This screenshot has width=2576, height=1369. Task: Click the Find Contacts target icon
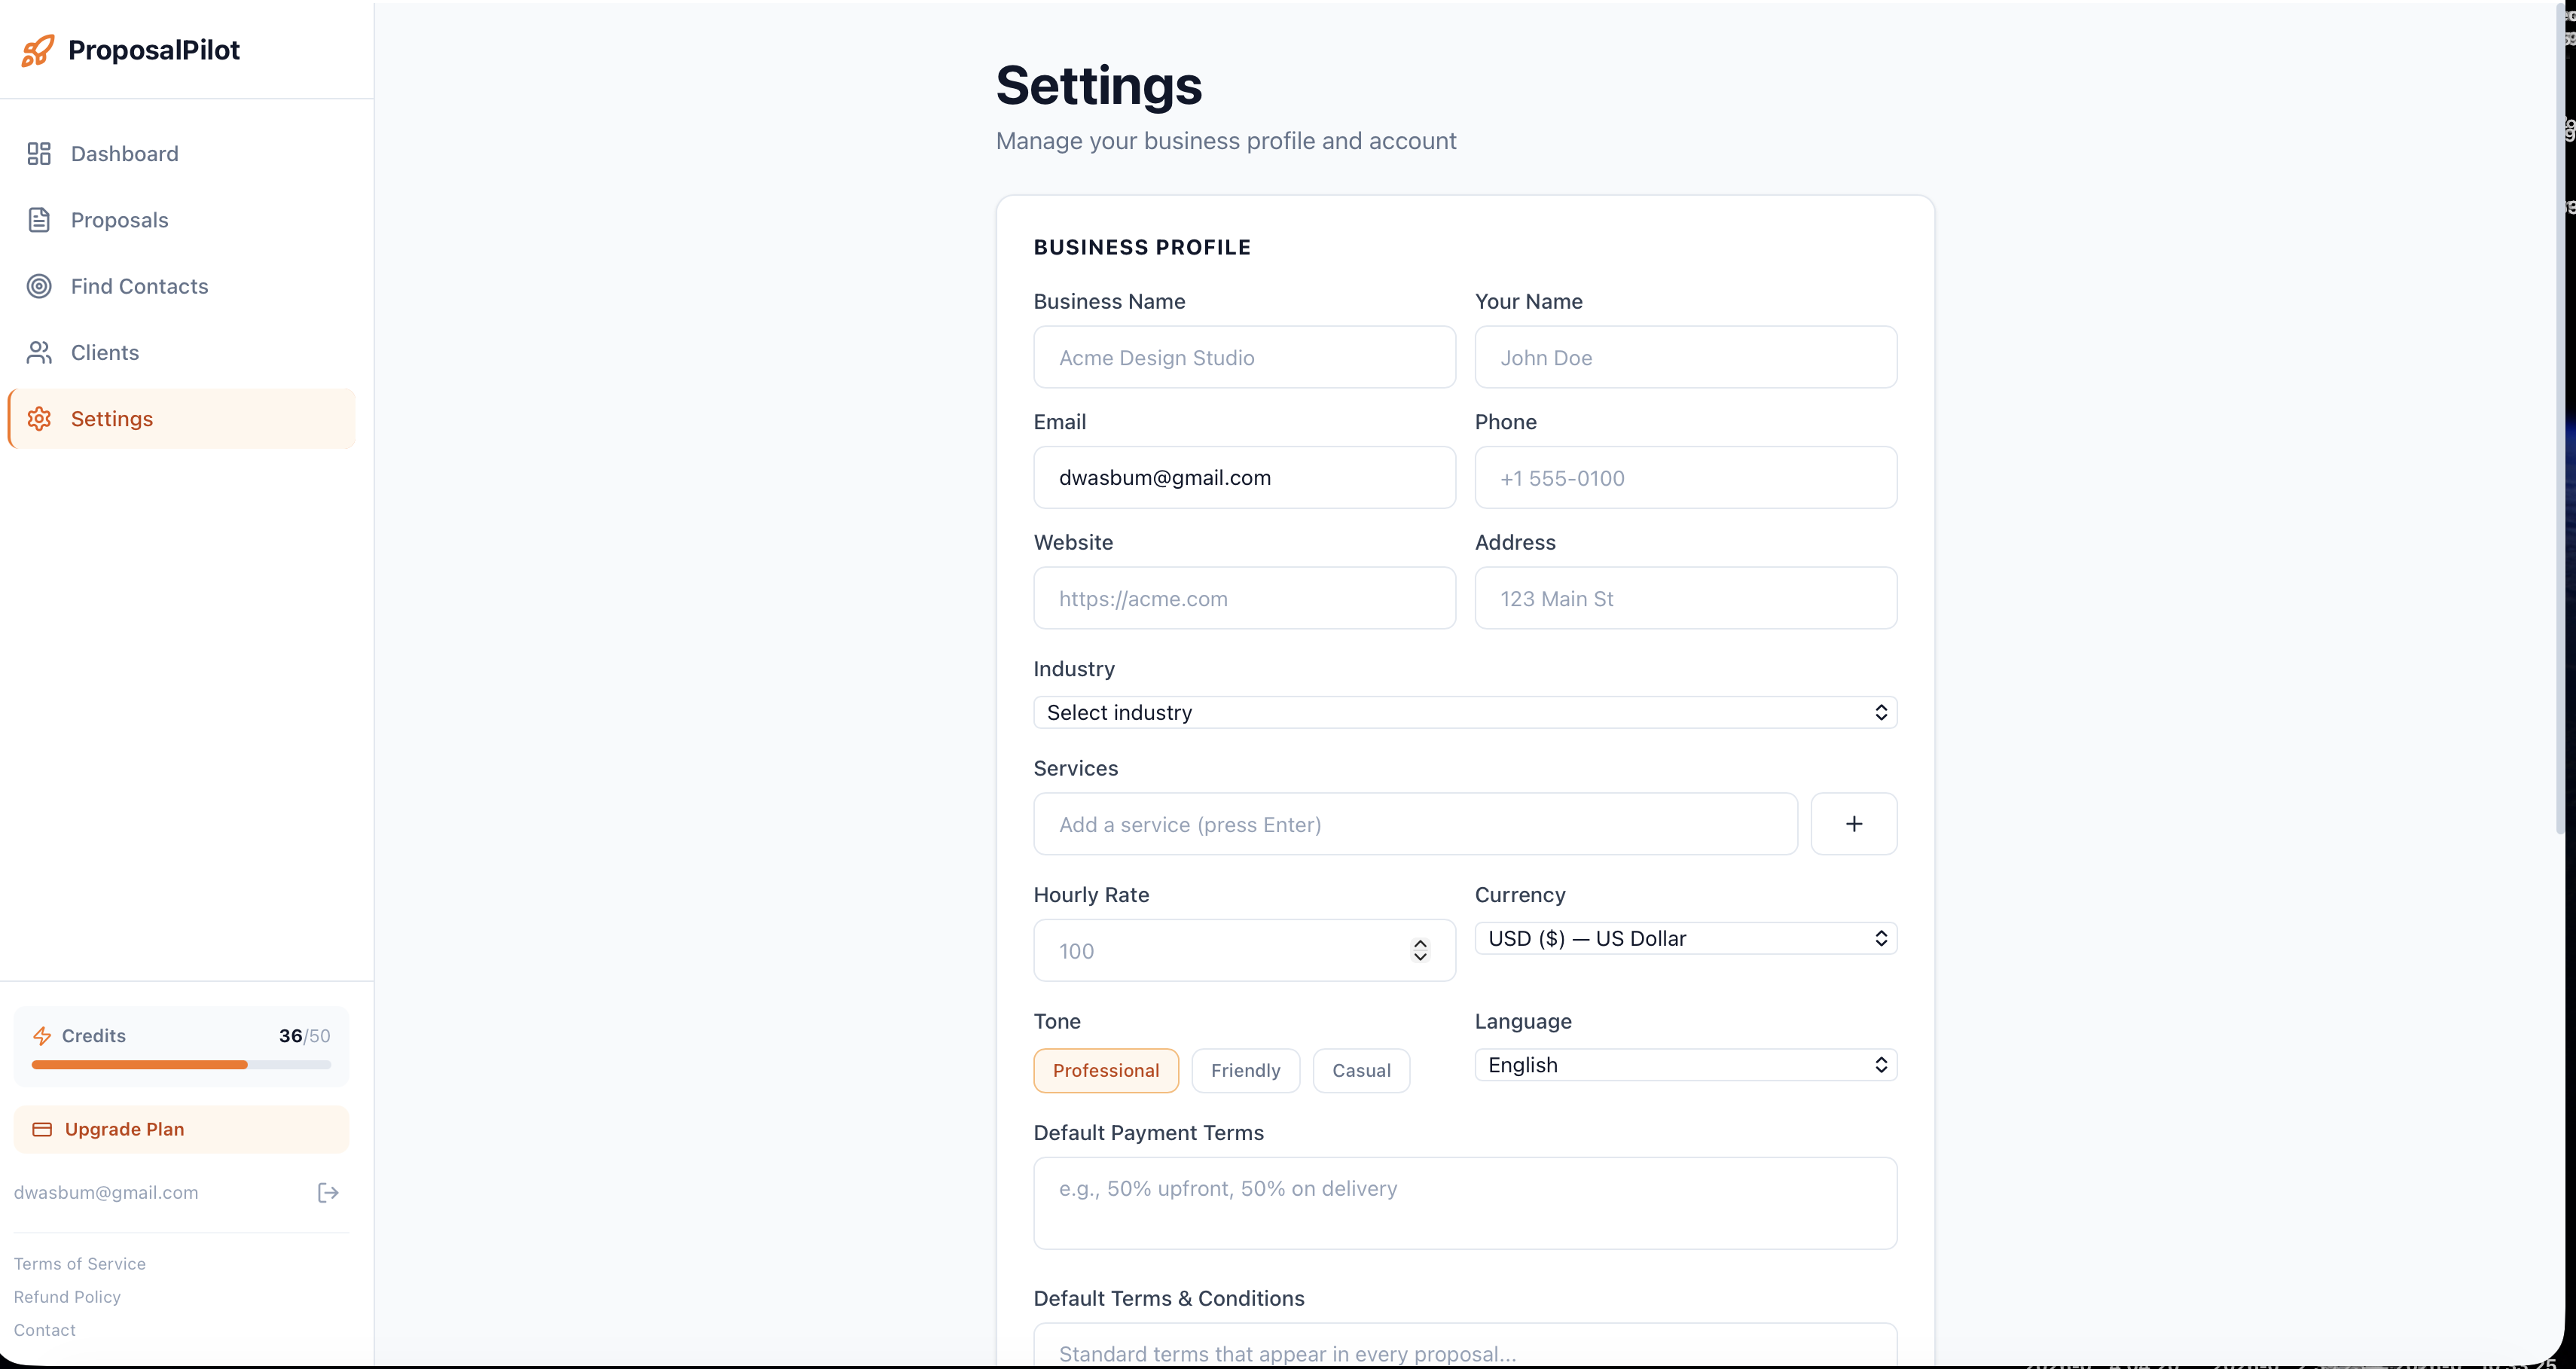(39, 286)
